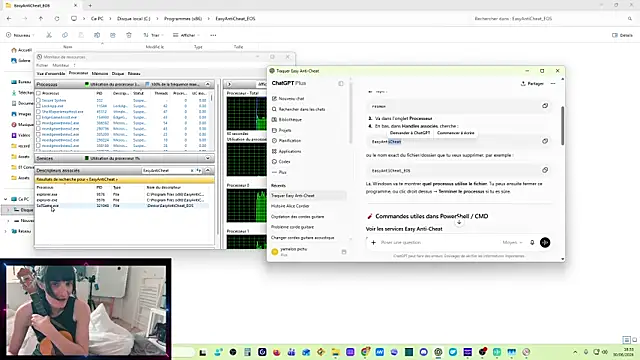Open a new File Explorer tab with plus

pyautogui.click(x=90, y=6)
